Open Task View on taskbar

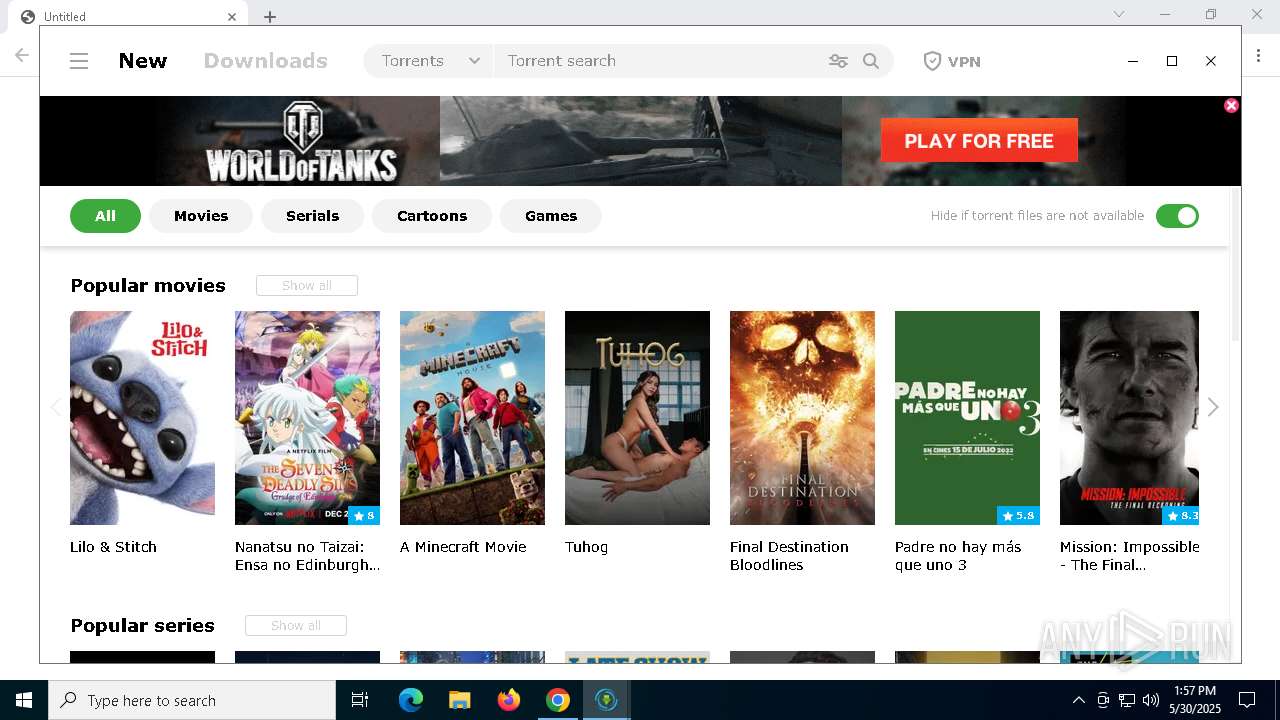(x=360, y=700)
